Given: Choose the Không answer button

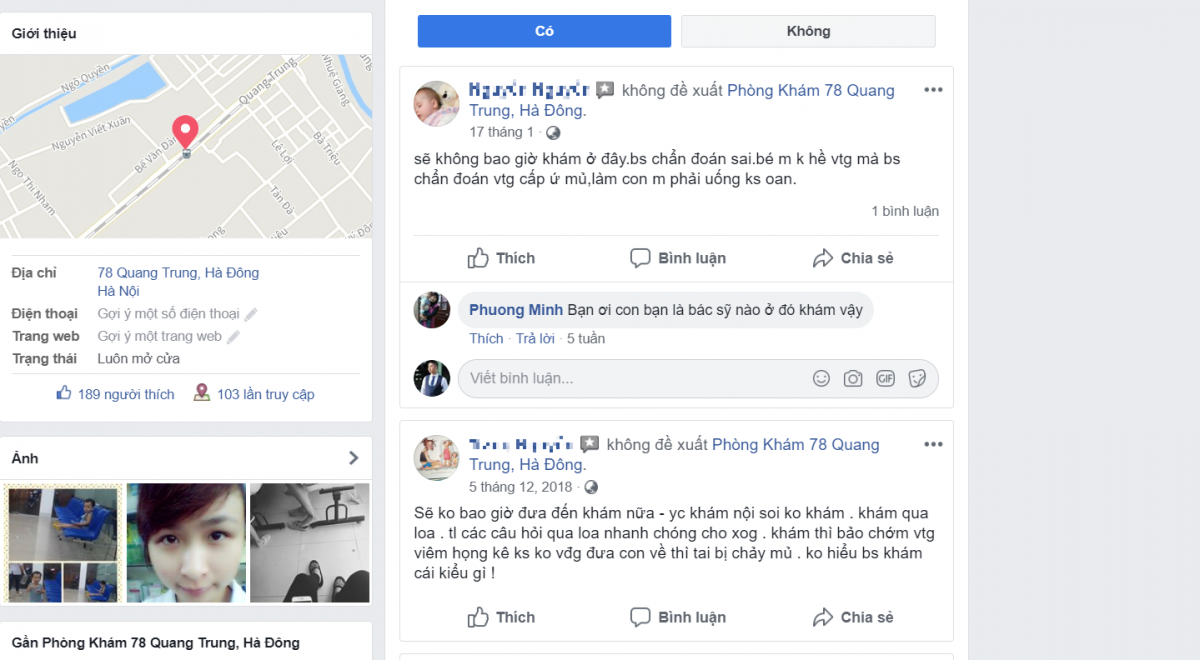Looking at the screenshot, I should click(808, 31).
